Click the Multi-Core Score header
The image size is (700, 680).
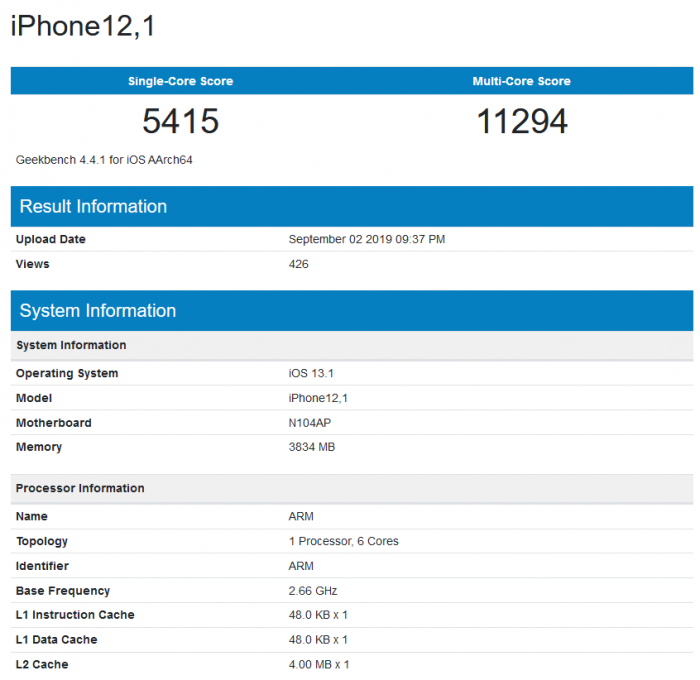click(x=521, y=81)
